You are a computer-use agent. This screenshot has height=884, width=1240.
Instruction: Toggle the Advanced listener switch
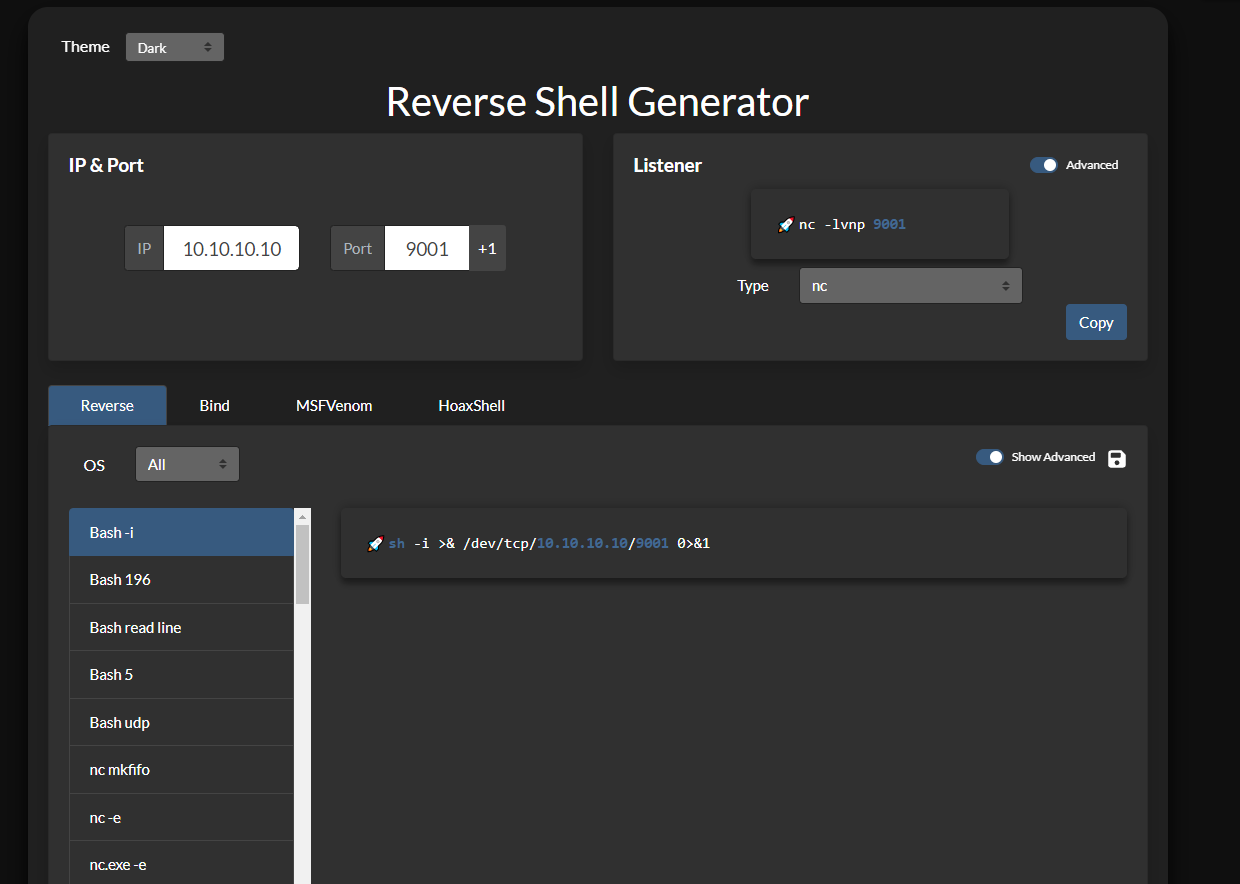coord(1044,165)
